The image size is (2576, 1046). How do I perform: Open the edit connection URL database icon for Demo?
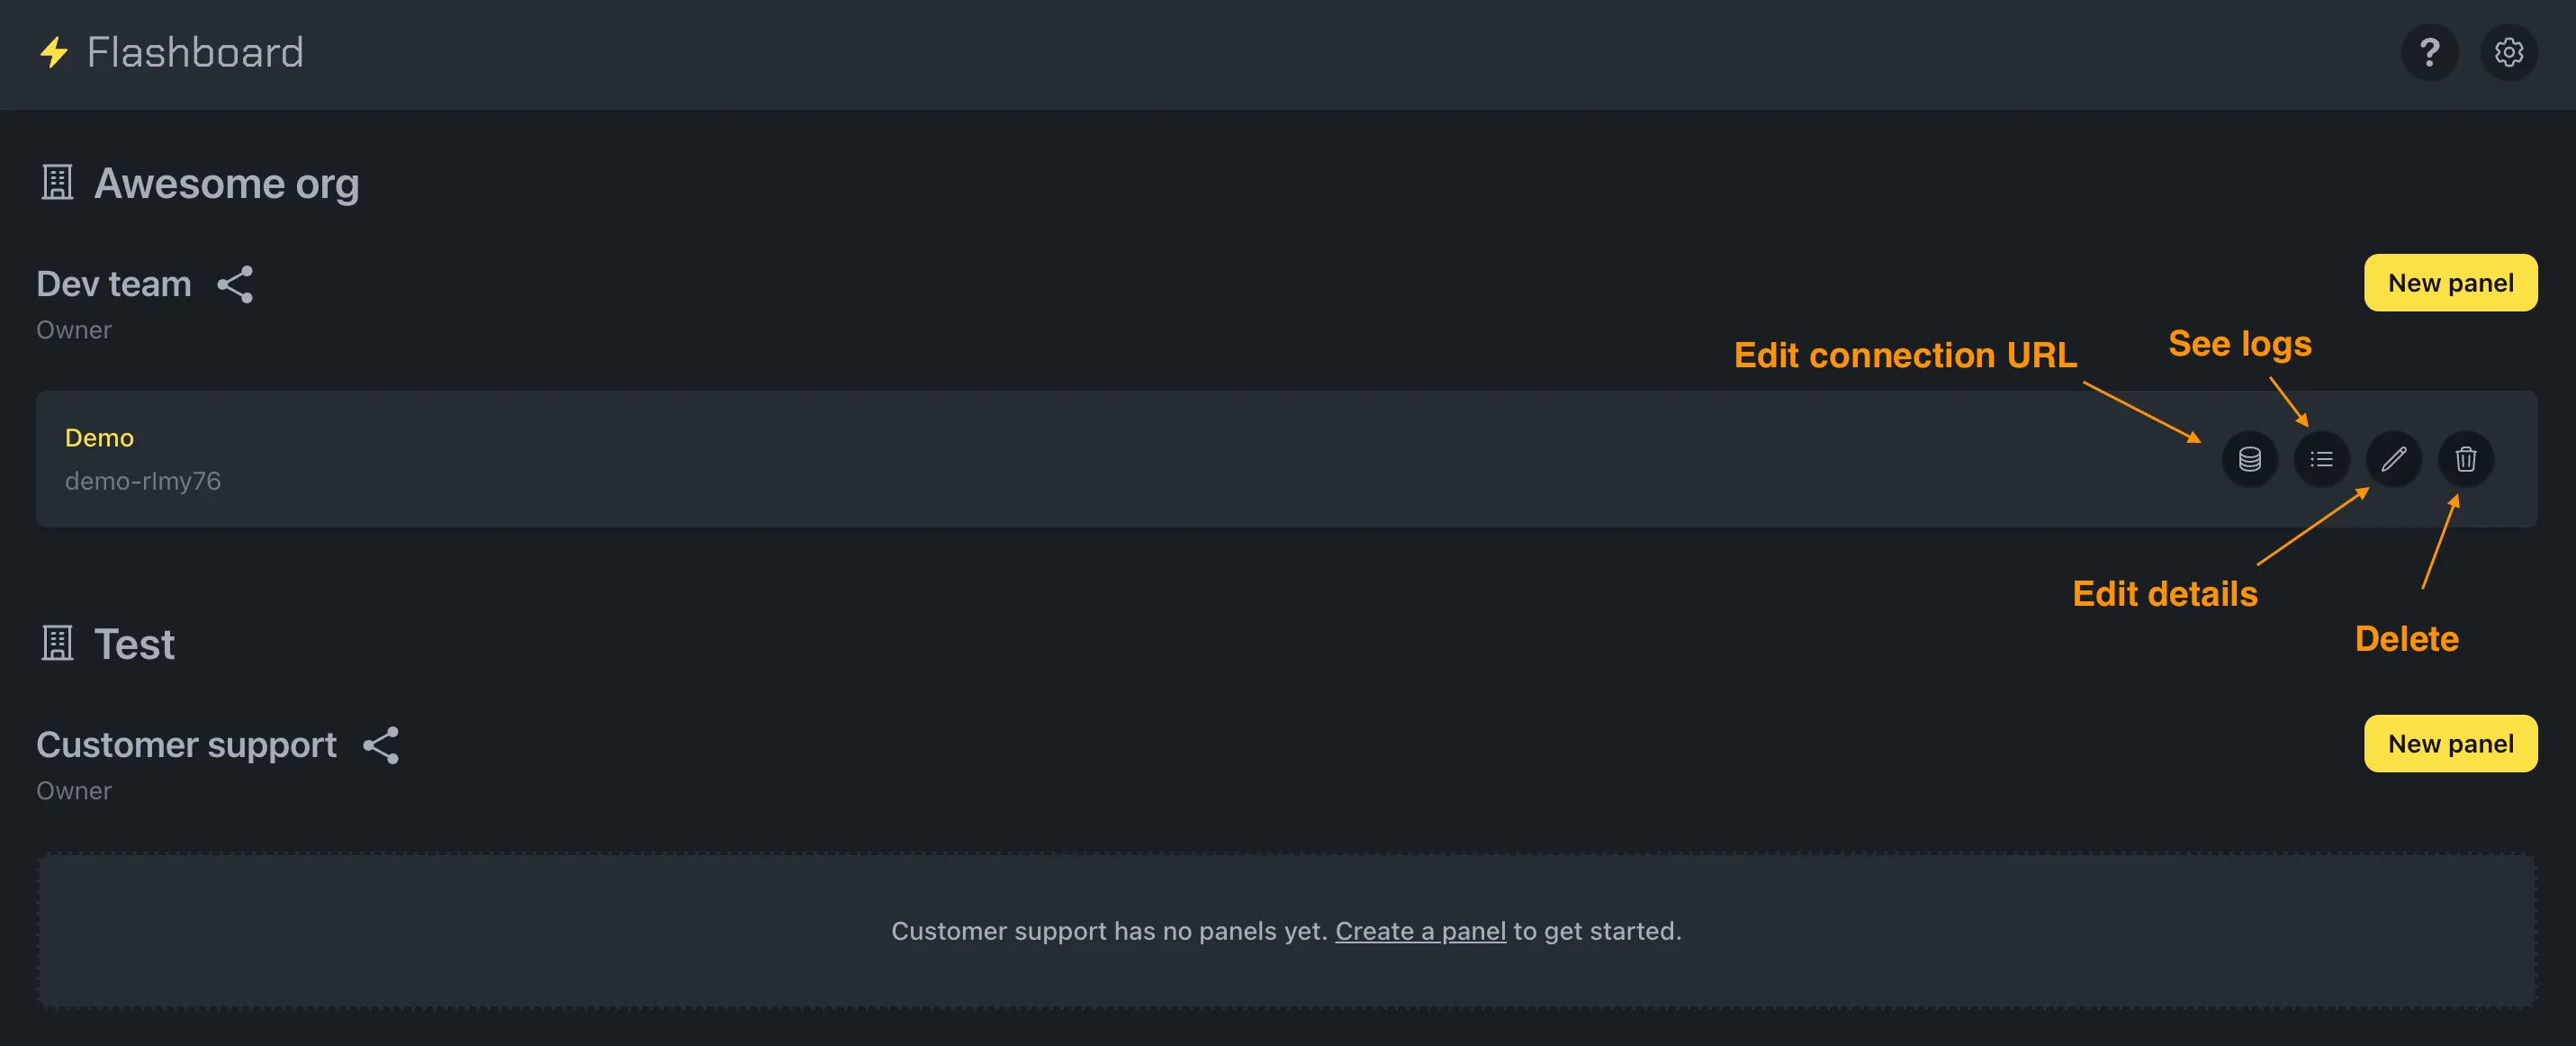(x=2250, y=459)
